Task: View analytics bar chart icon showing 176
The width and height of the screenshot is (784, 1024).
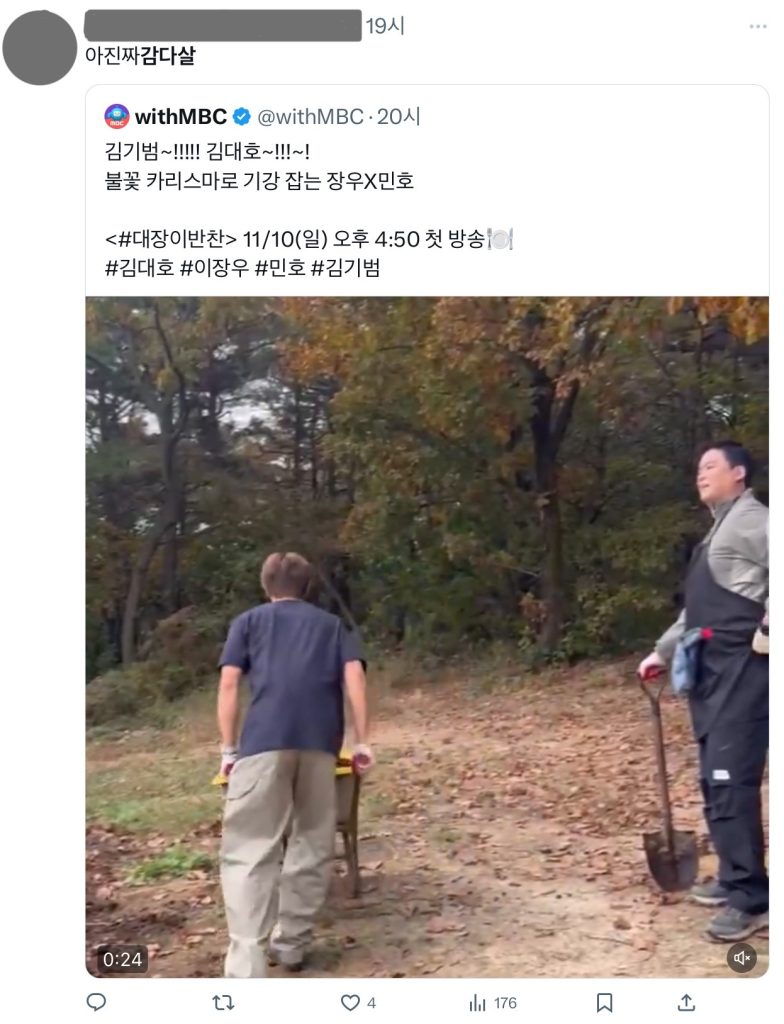Action: click(478, 1002)
